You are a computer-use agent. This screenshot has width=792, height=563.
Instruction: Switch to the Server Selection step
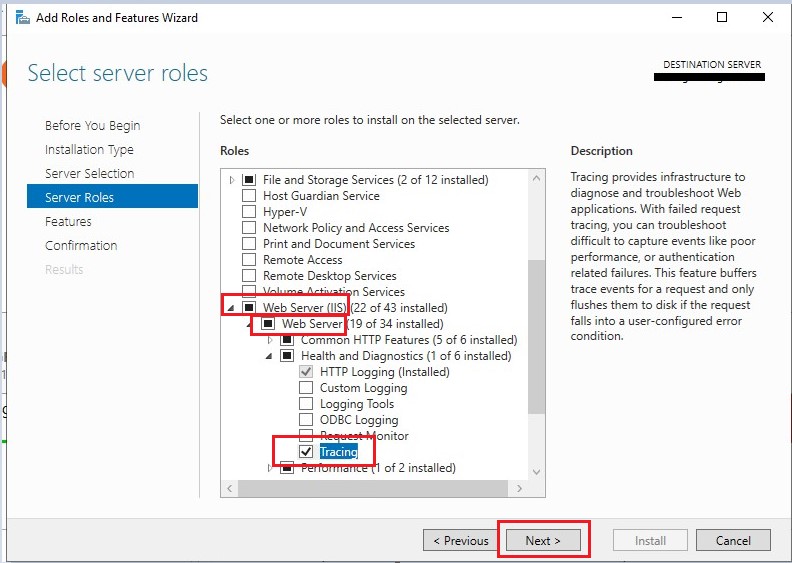(x=89, y=173)
